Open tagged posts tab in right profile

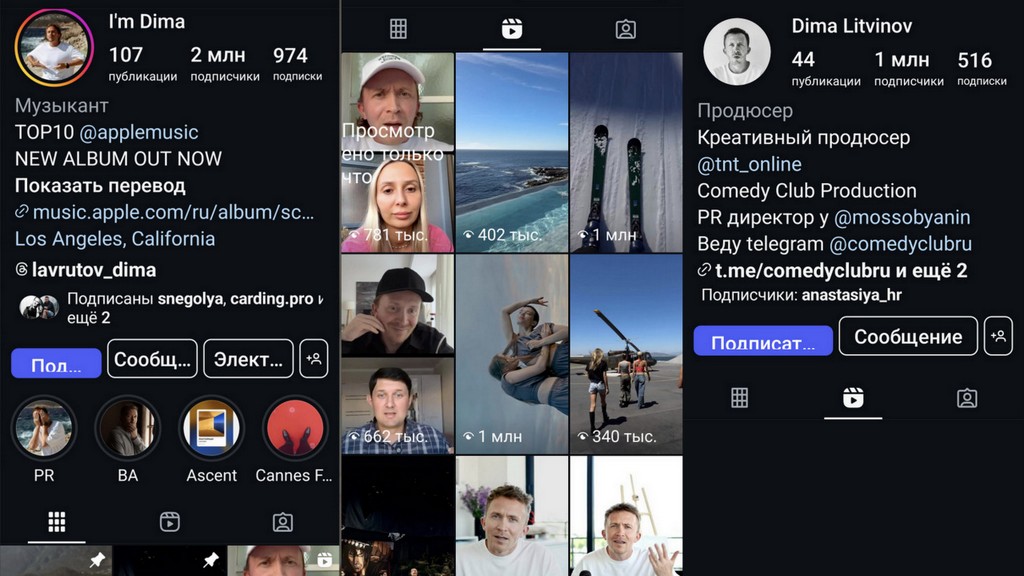pos(966,398)
